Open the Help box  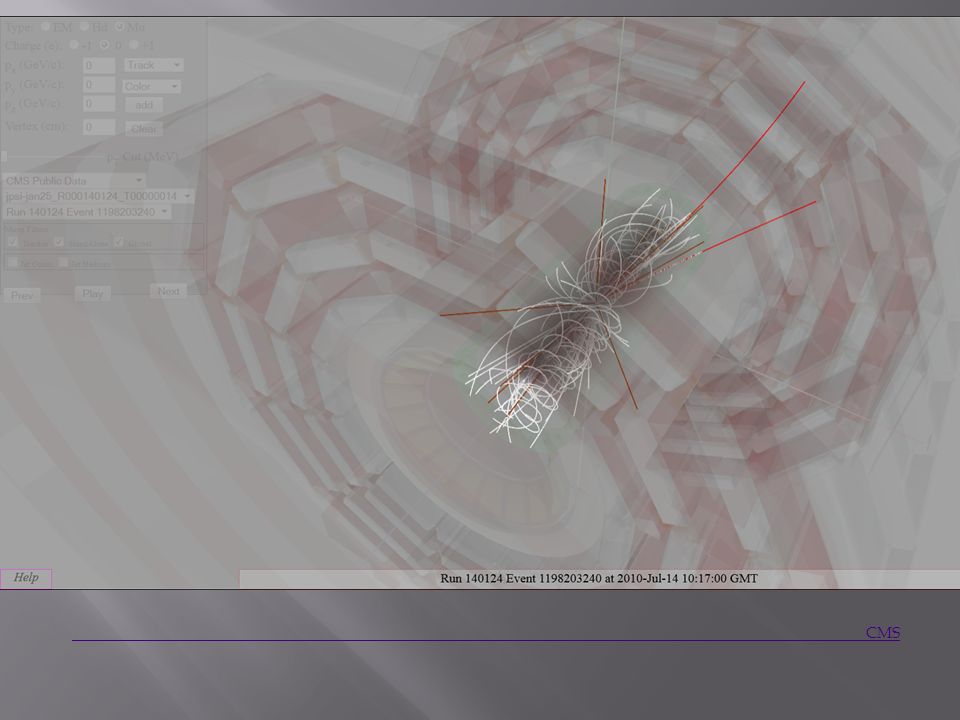(x=26, y=578)
